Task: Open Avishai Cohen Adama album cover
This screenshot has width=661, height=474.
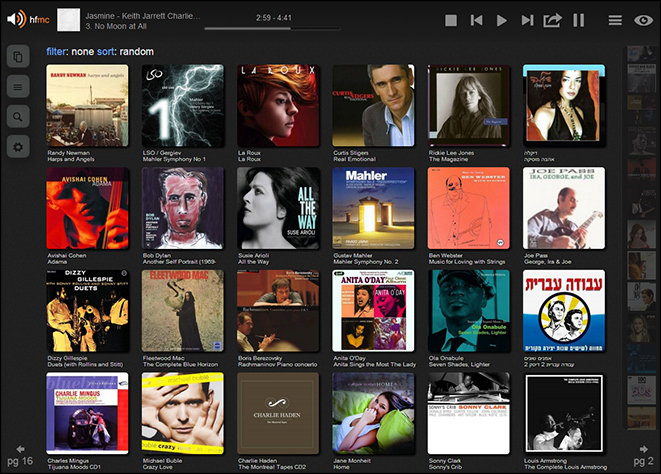Action: pos(87,208)
